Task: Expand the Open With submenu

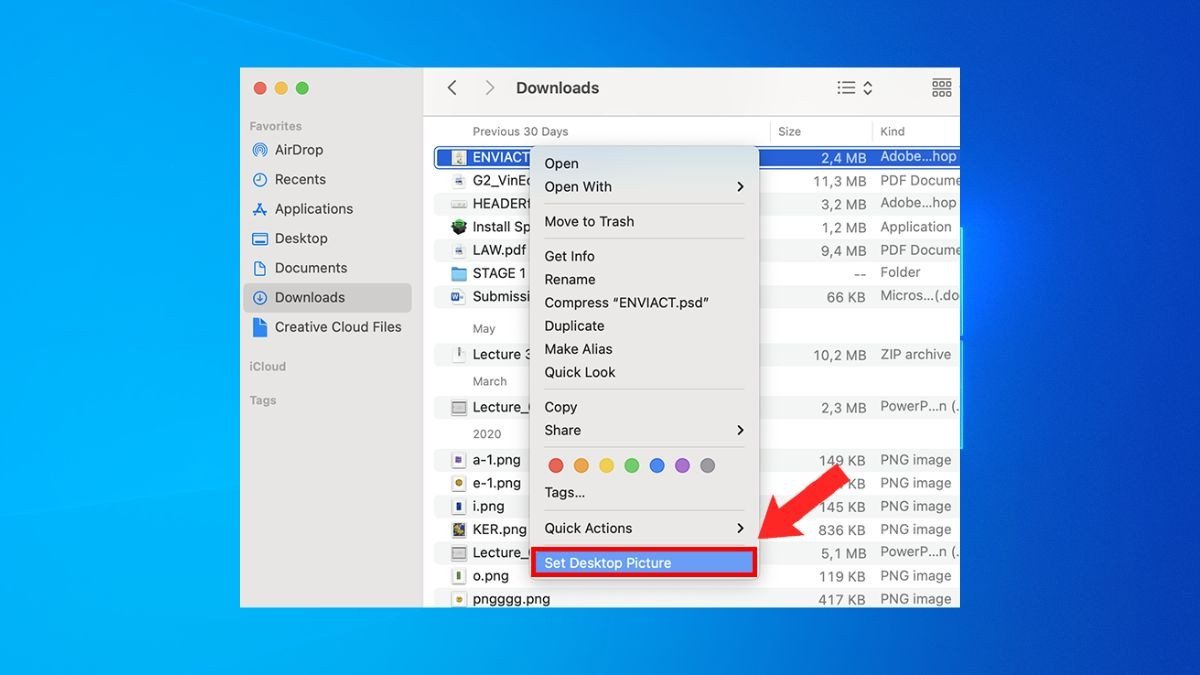Action: click(740, 187)
